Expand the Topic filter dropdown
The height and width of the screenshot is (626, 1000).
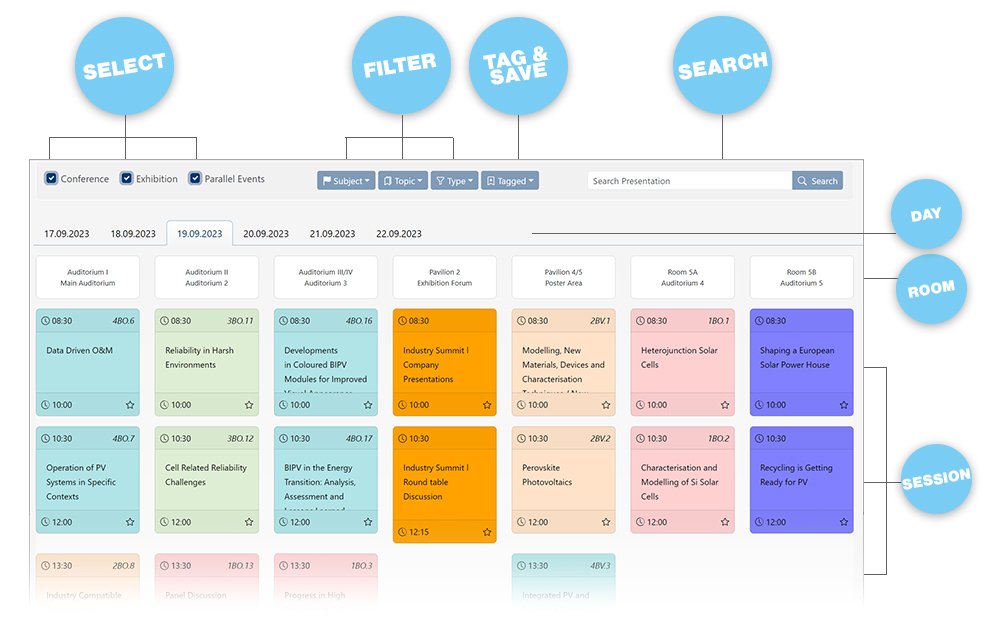coord(402,181)
